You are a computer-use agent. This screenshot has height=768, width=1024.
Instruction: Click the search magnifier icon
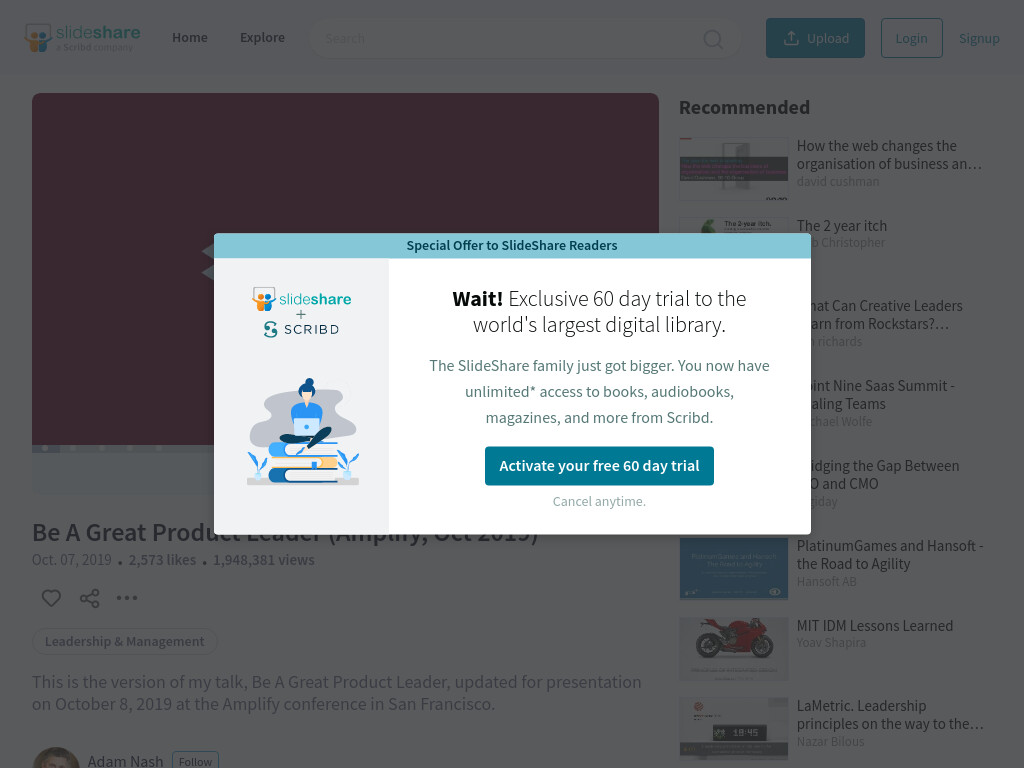pos(712,39)
